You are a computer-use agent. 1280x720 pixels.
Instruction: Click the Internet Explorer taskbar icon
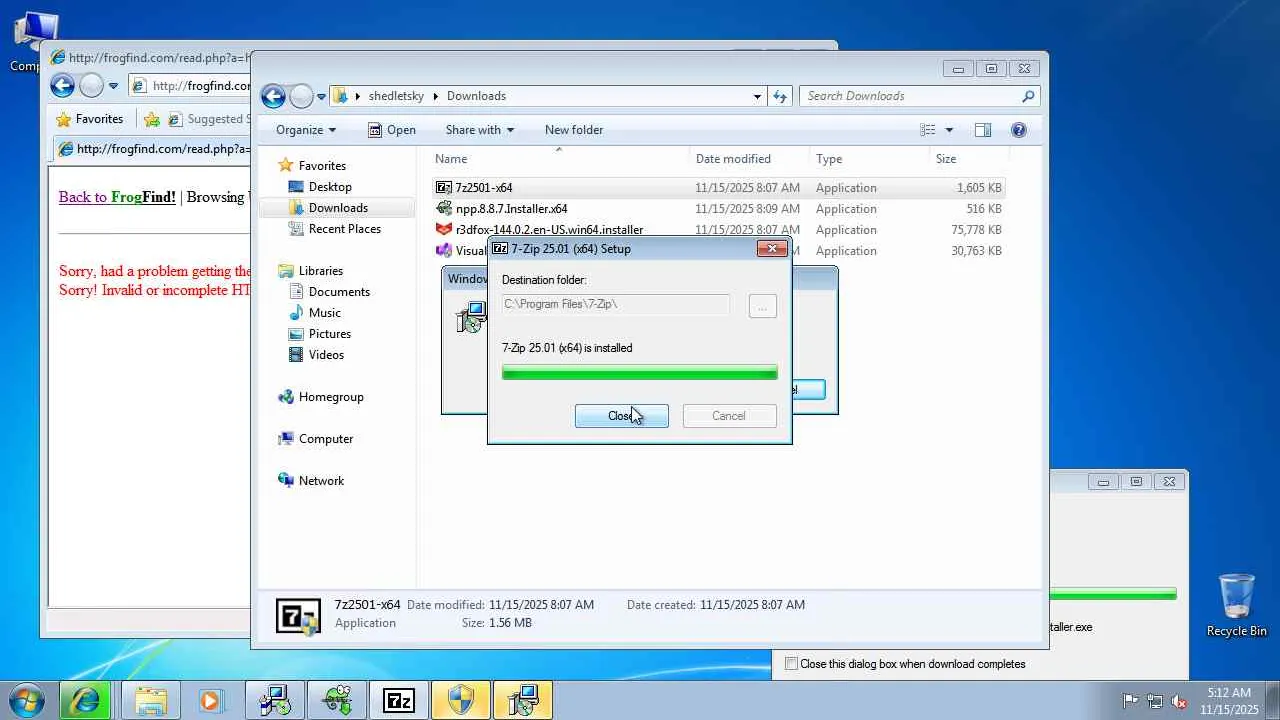(86, 701)
